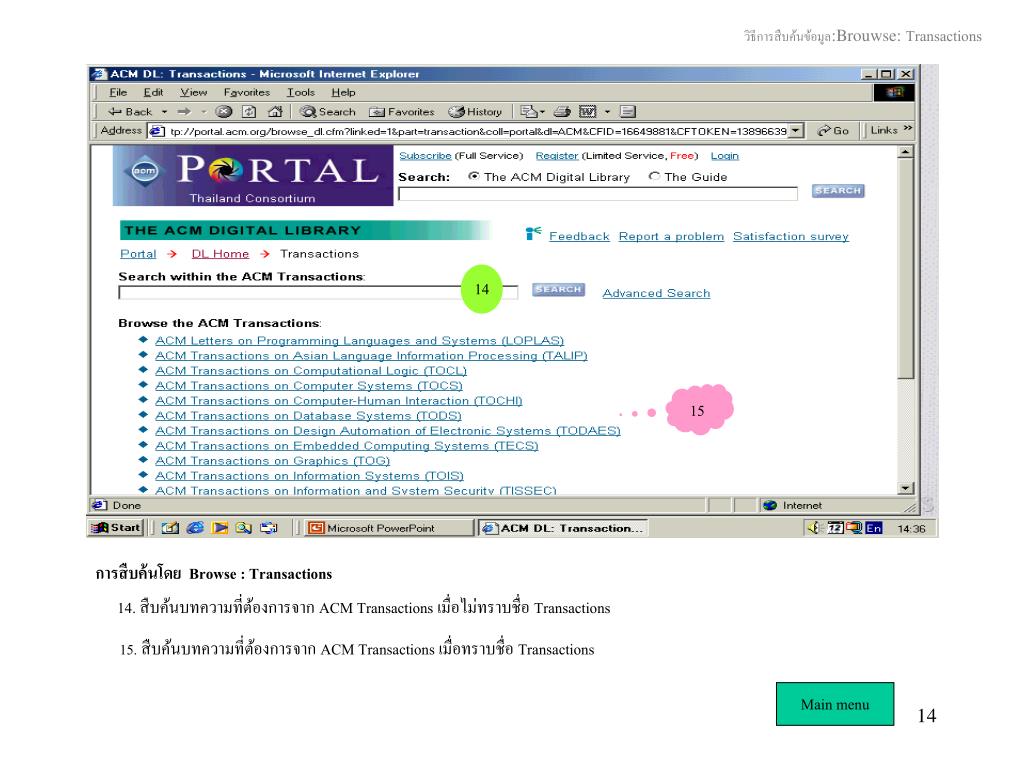1024x768 pixels.
Task: Open the View menu
Action: (193, 93)
